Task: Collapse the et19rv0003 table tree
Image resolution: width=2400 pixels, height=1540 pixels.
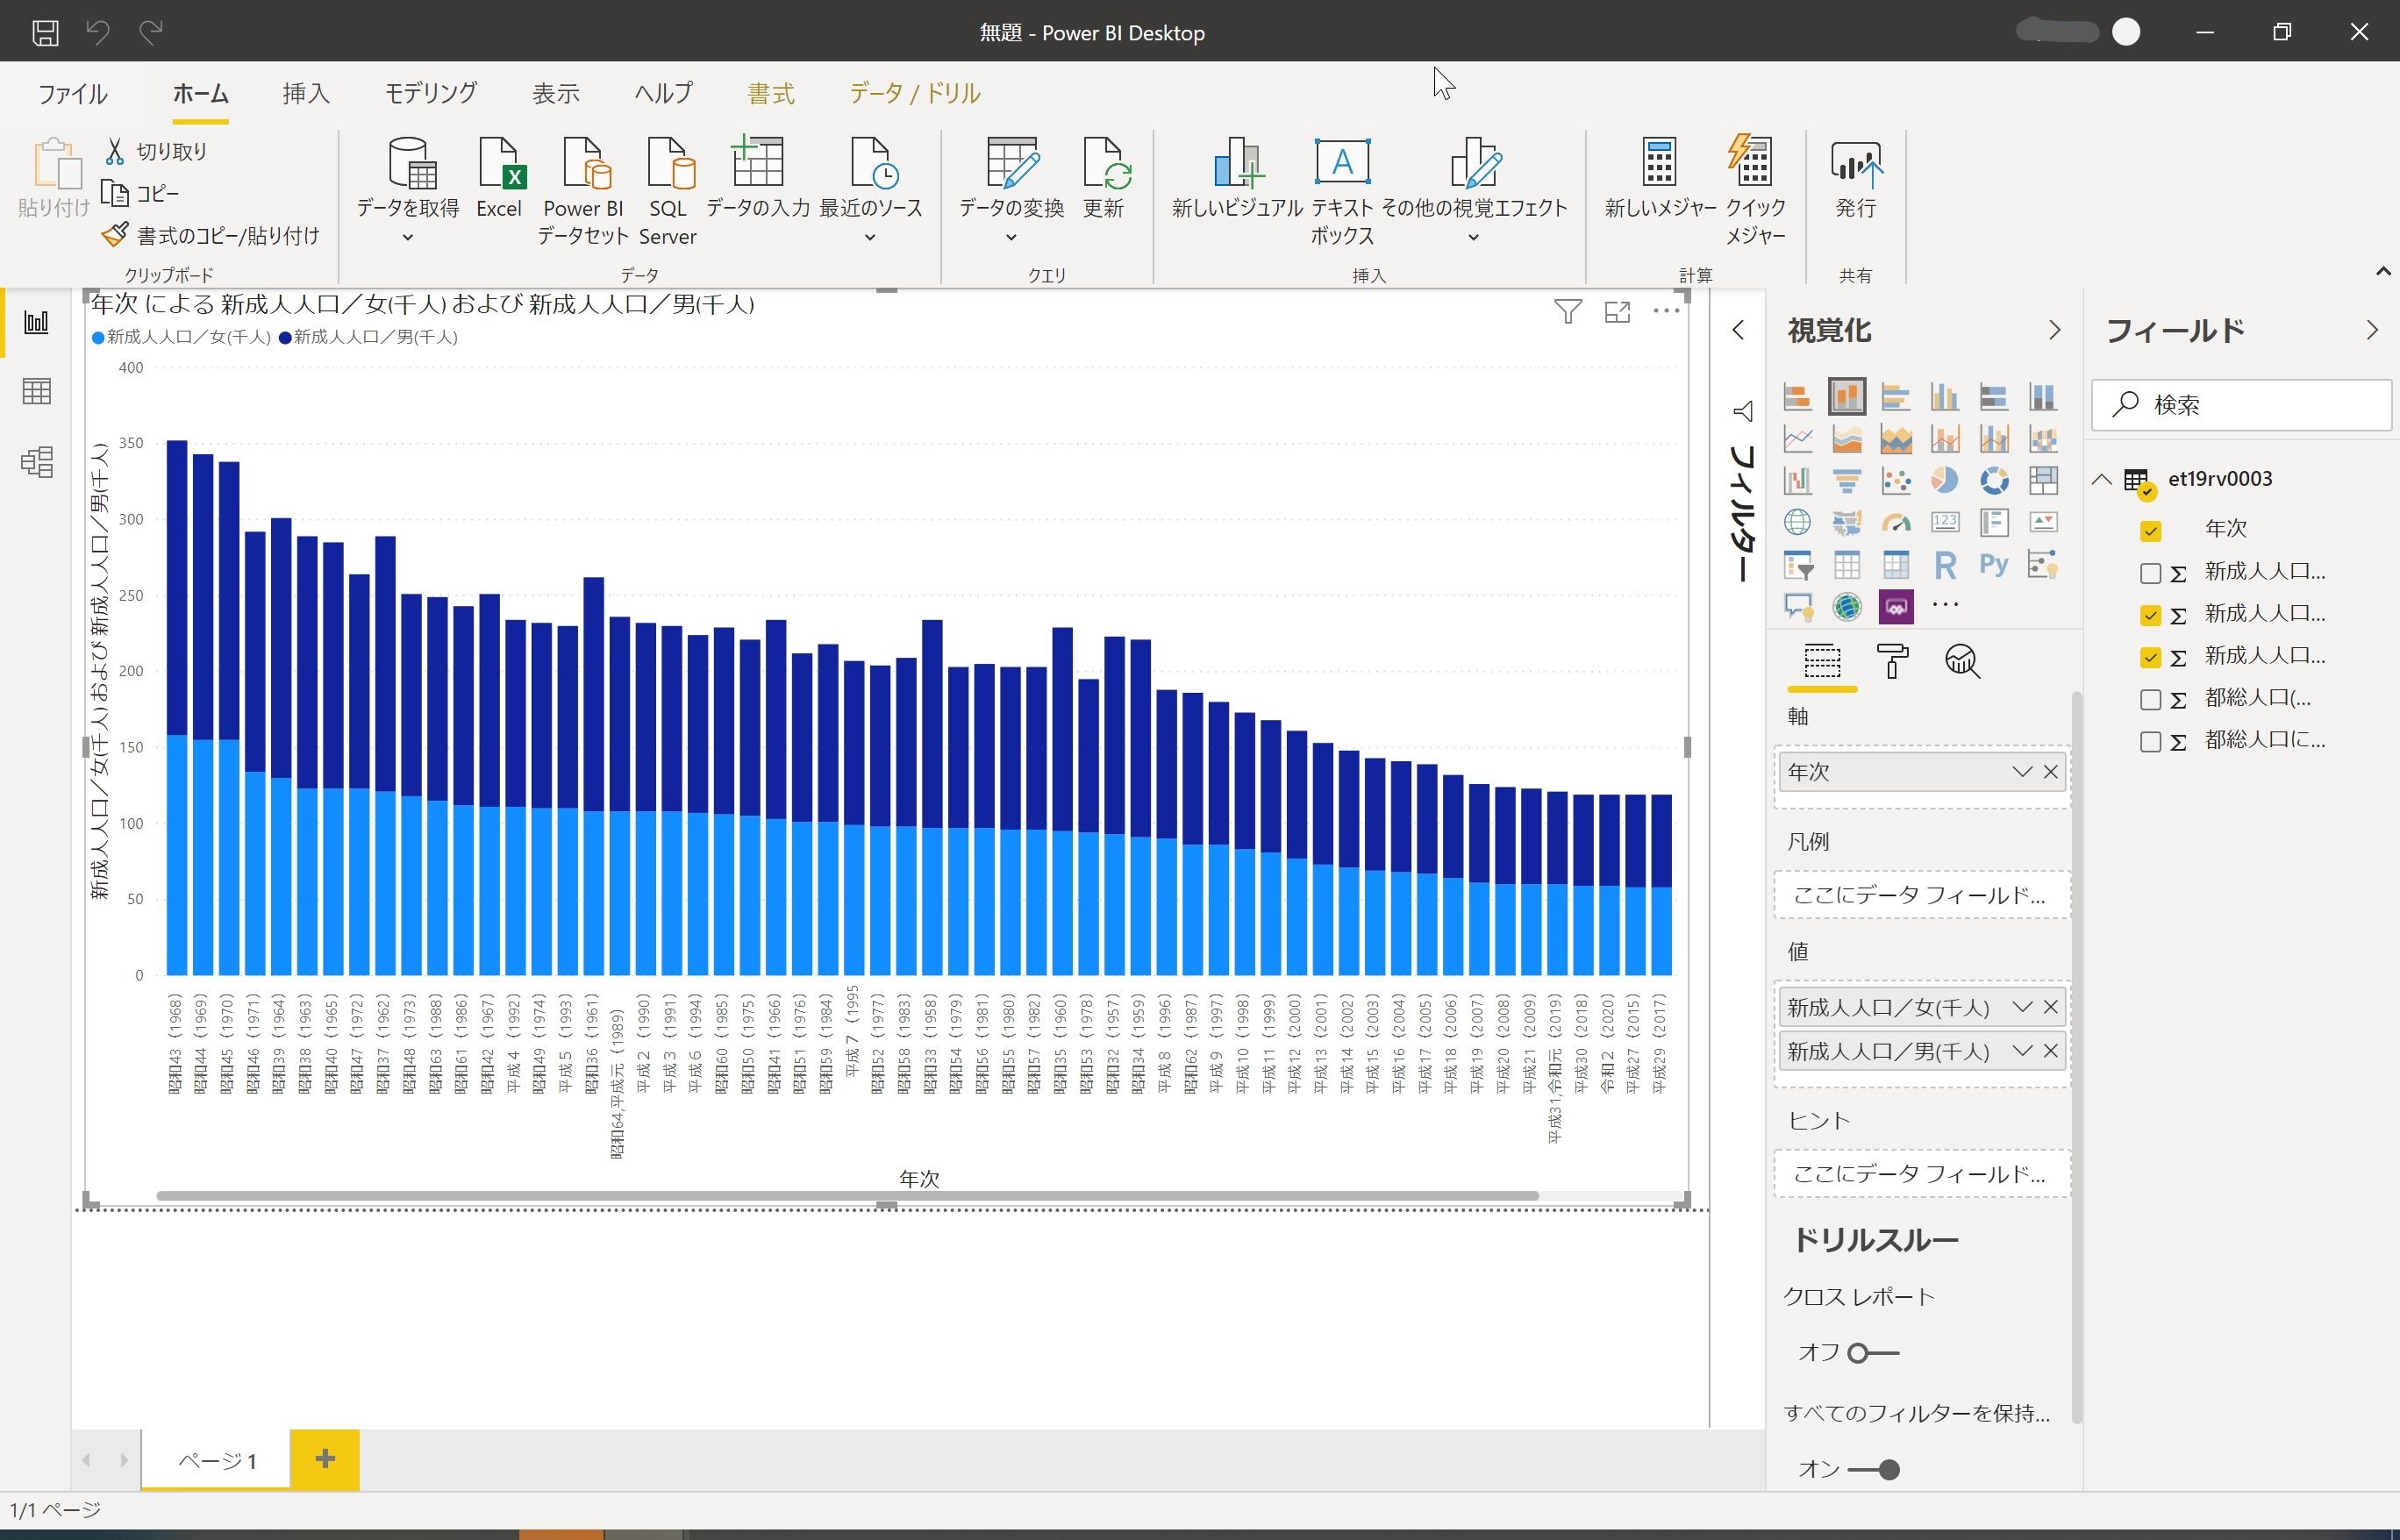Action: [2102, 480]
